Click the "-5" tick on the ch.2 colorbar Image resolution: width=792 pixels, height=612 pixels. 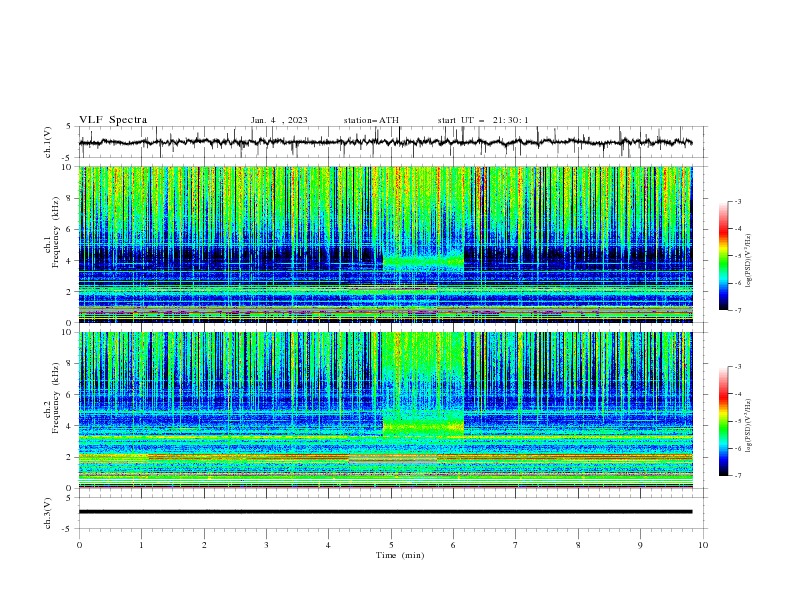(x=737, y=421)
